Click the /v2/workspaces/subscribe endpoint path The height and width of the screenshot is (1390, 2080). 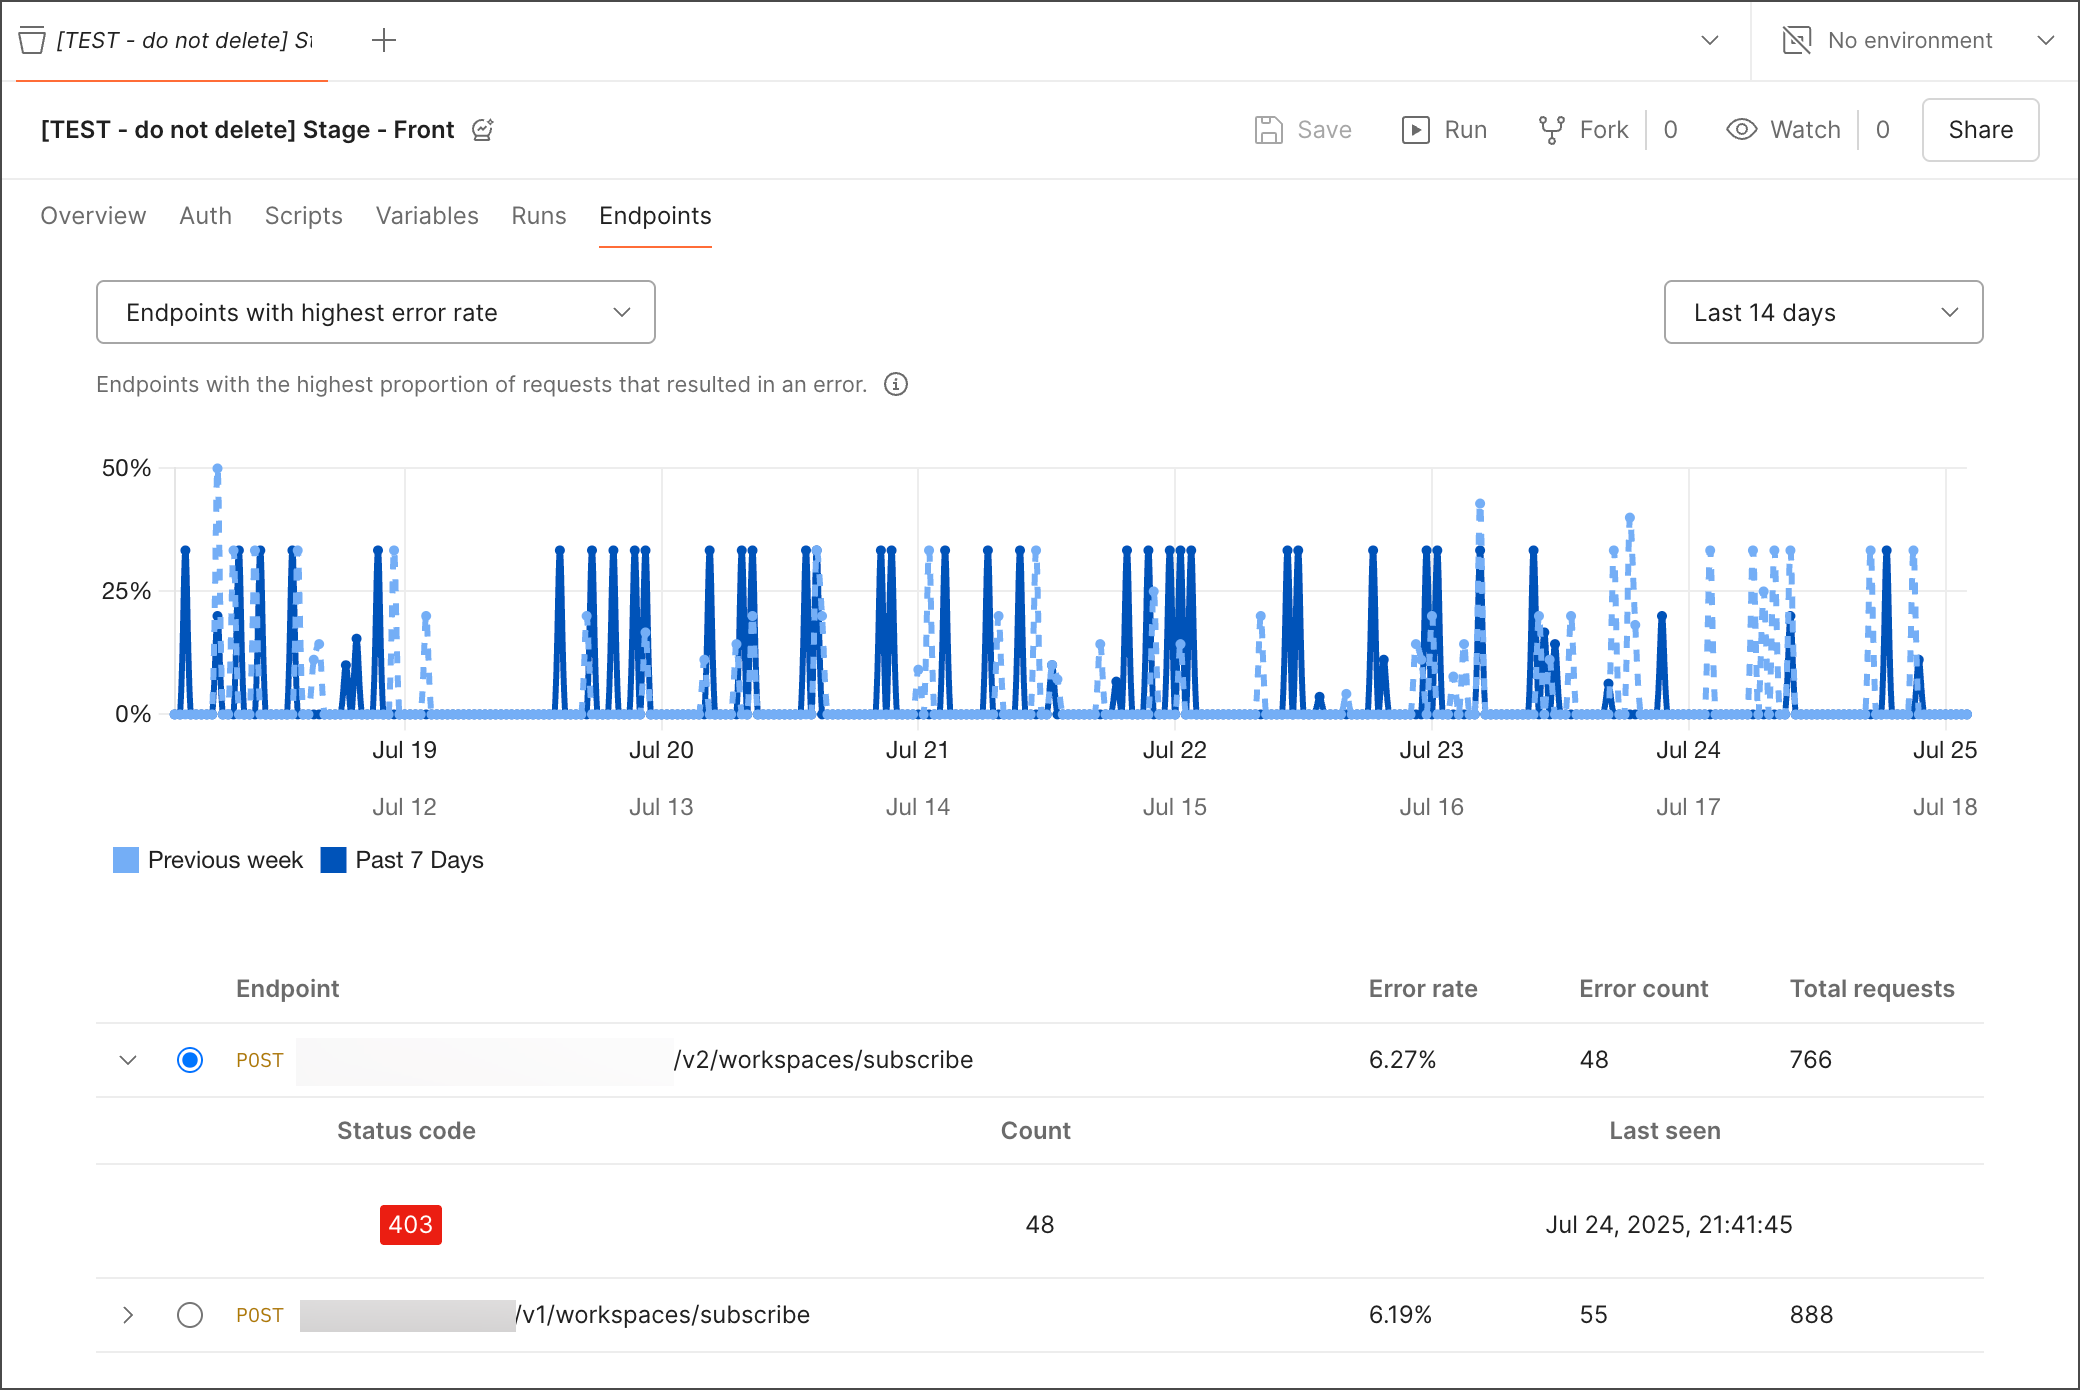click(x=823, y=1060)
